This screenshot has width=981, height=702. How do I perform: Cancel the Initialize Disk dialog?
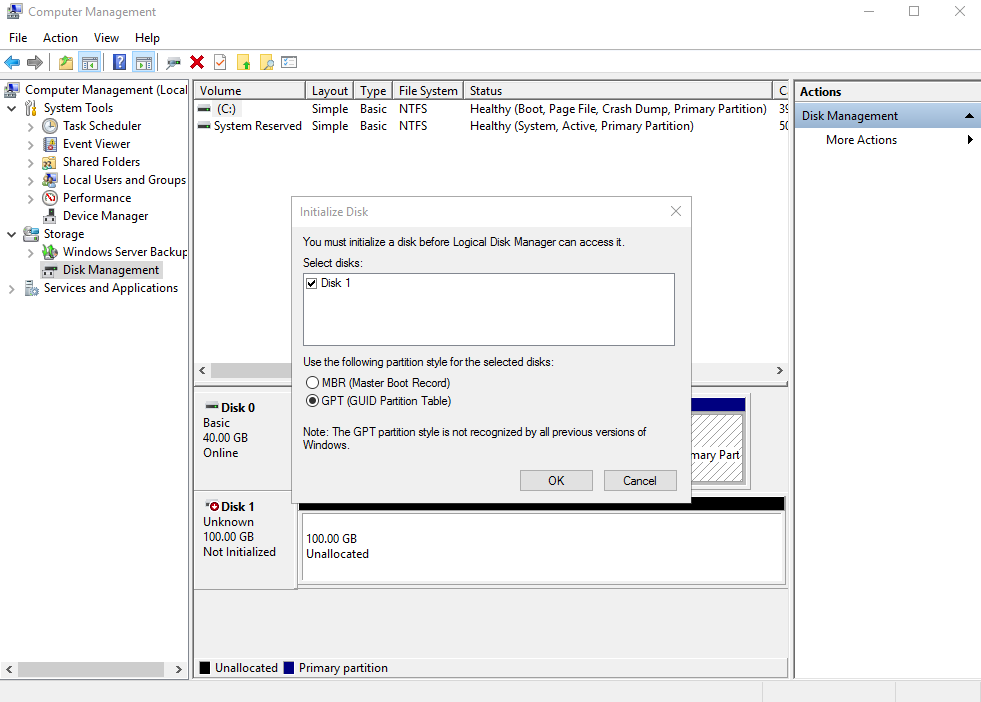640,480
